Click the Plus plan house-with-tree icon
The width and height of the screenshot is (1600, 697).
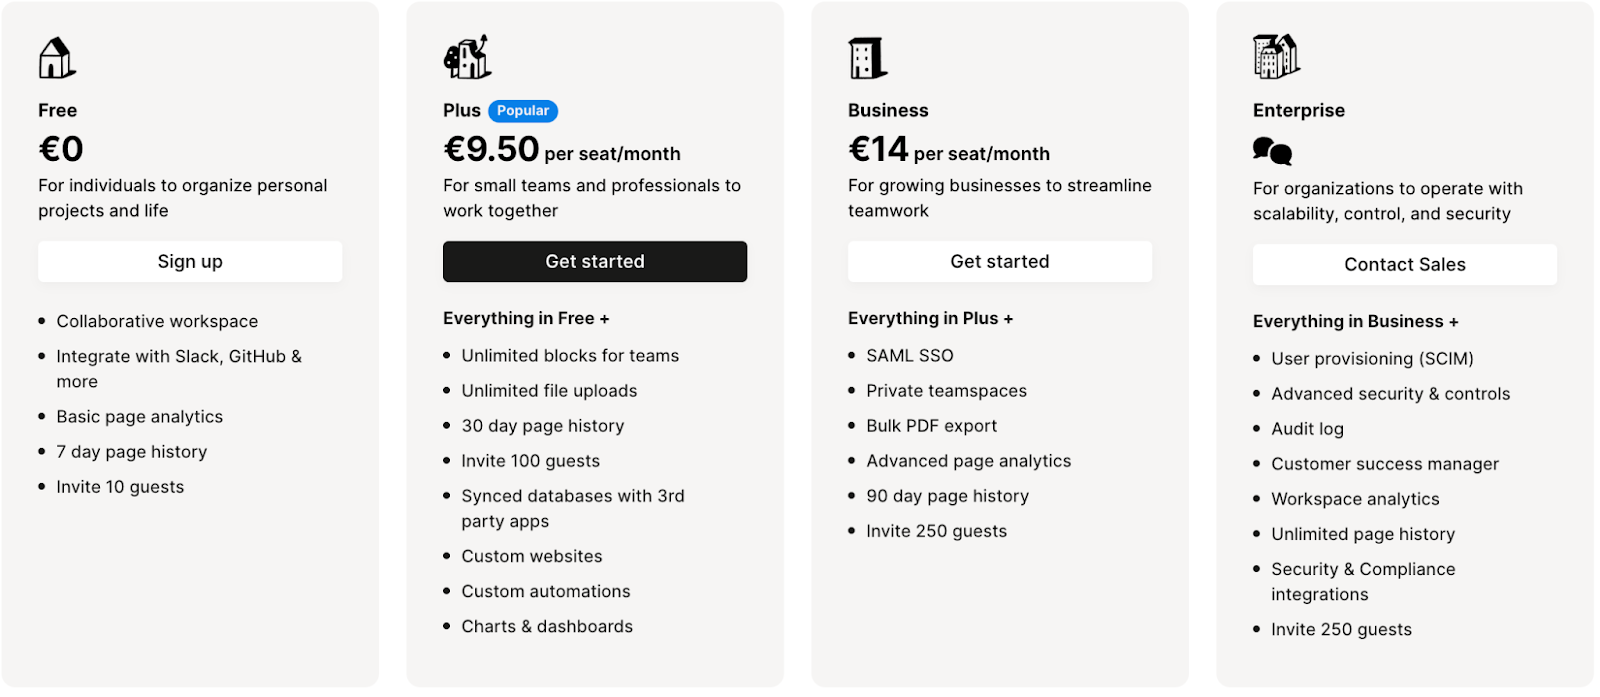[467, 58]
